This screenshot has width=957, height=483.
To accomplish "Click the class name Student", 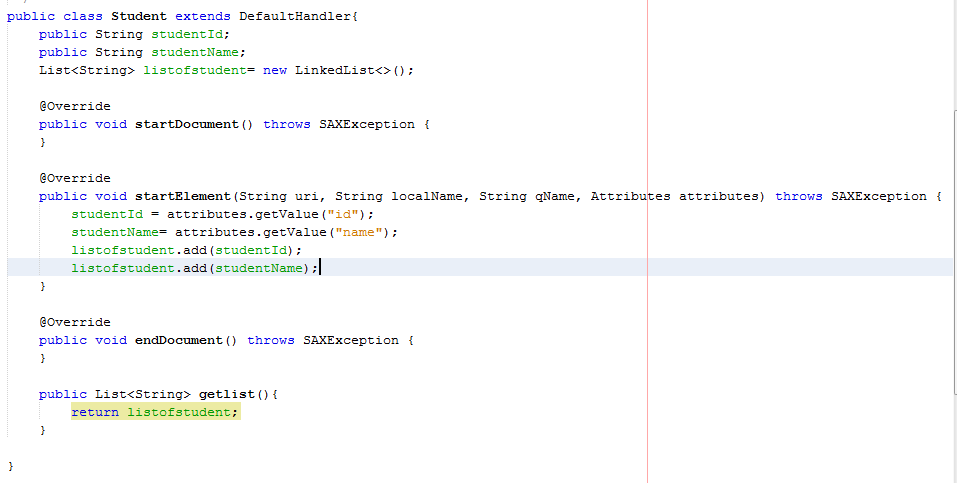I will click(139, 16).
